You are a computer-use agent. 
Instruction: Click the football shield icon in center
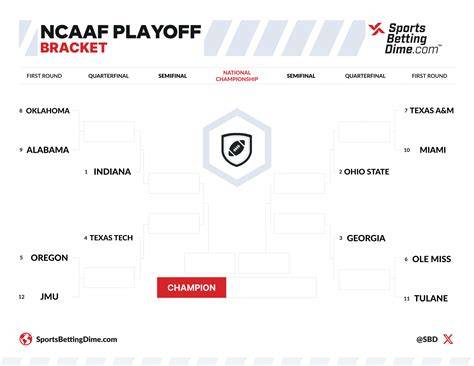tap(237, 149)
